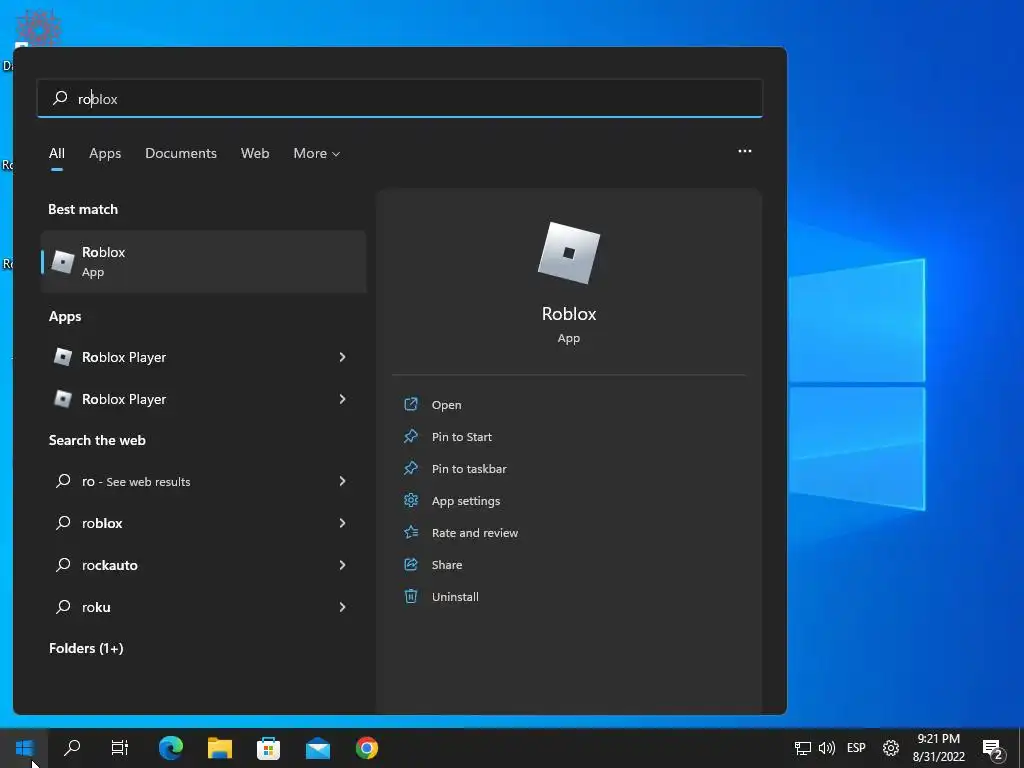Viewport: 1024px width, 768px height.
Task: Expand second Roblox Player result arrow
Action: pyautogui.click(x=342, y=399)
